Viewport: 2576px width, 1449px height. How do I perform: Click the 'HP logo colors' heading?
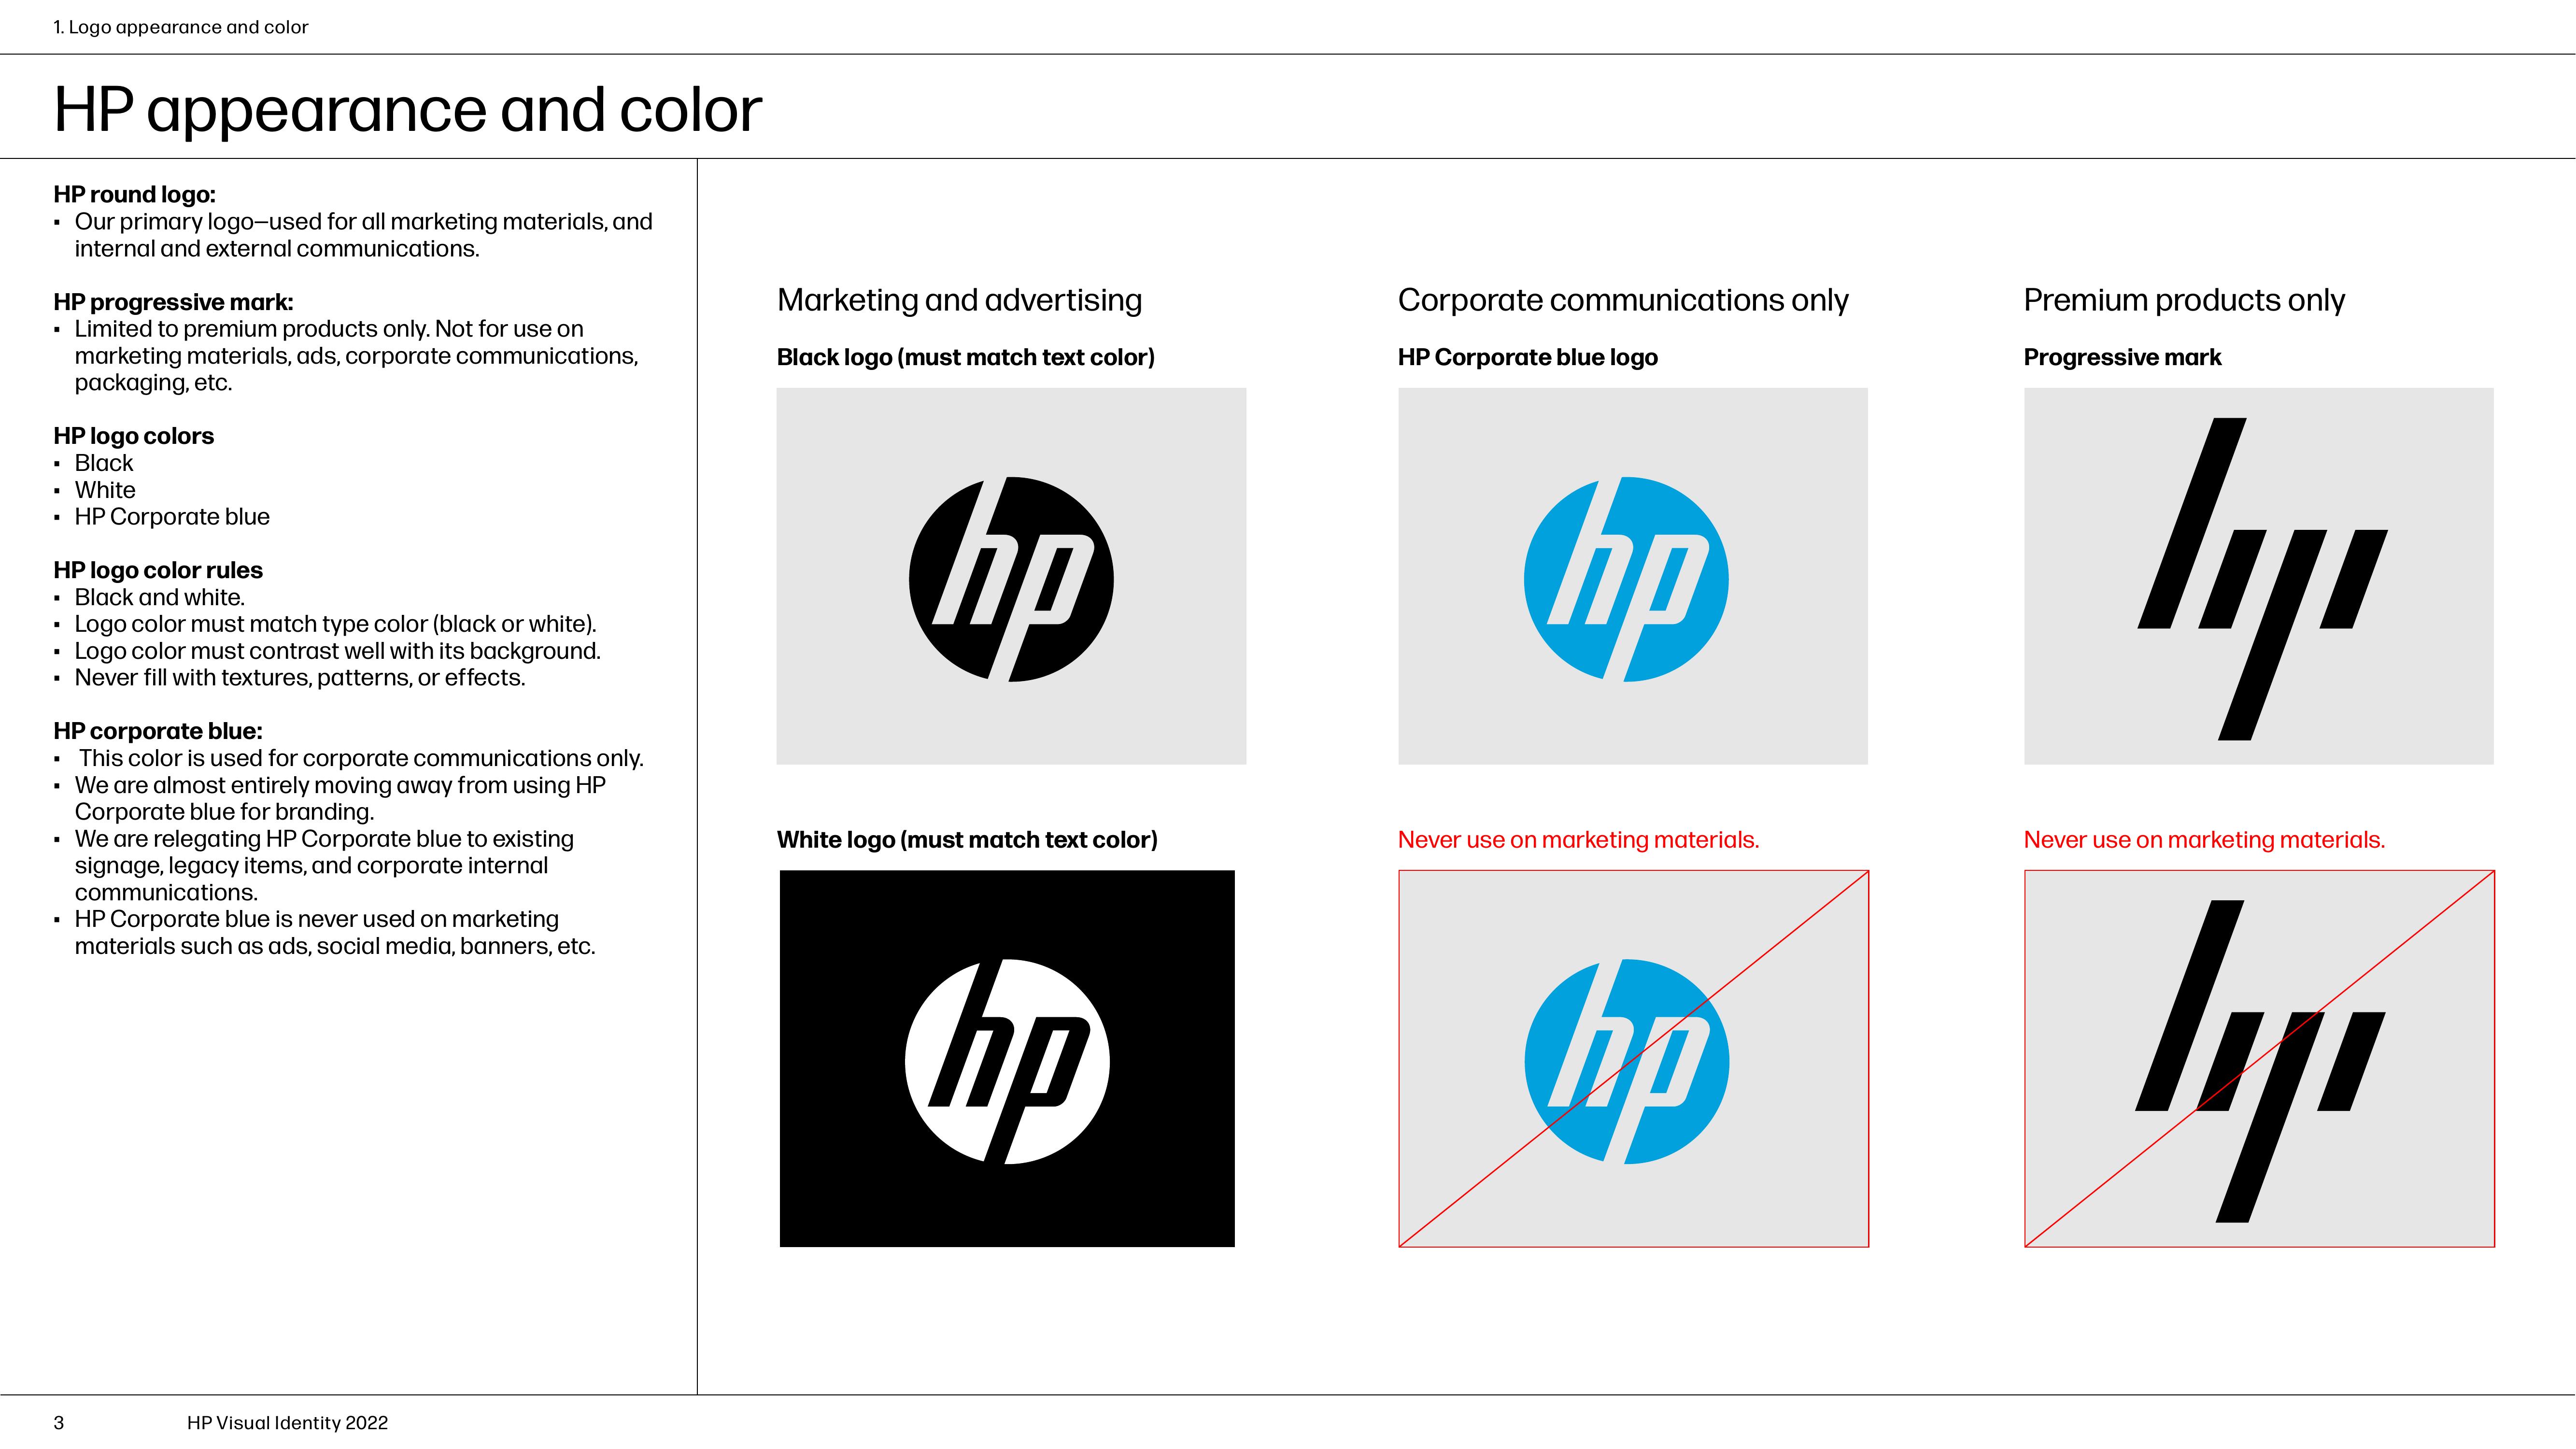[133, 436]
